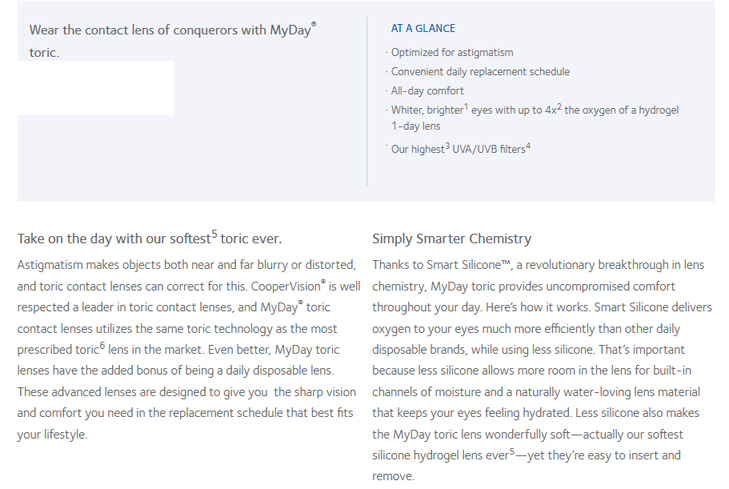This screenshot has height=489, width=729.
Task: Click the words your lifestyle ending paragraph
Action: 52,435
